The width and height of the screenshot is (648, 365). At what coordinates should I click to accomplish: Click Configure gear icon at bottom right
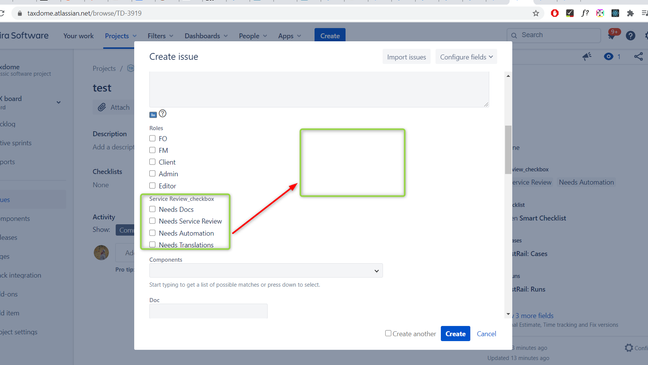click(629, 348)
